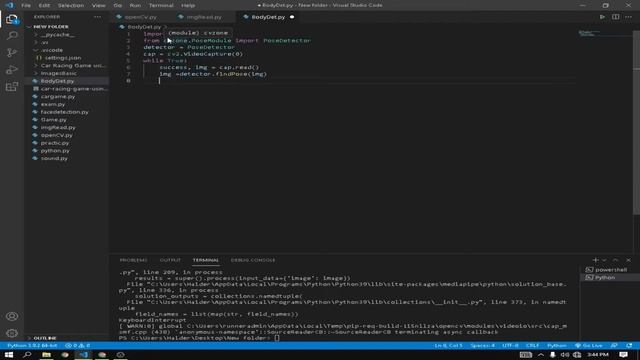Switch to the imgRead.py editor tab
Image resolution: width=640 pixels, height=360 pixels.
click(x=204, y=17)
